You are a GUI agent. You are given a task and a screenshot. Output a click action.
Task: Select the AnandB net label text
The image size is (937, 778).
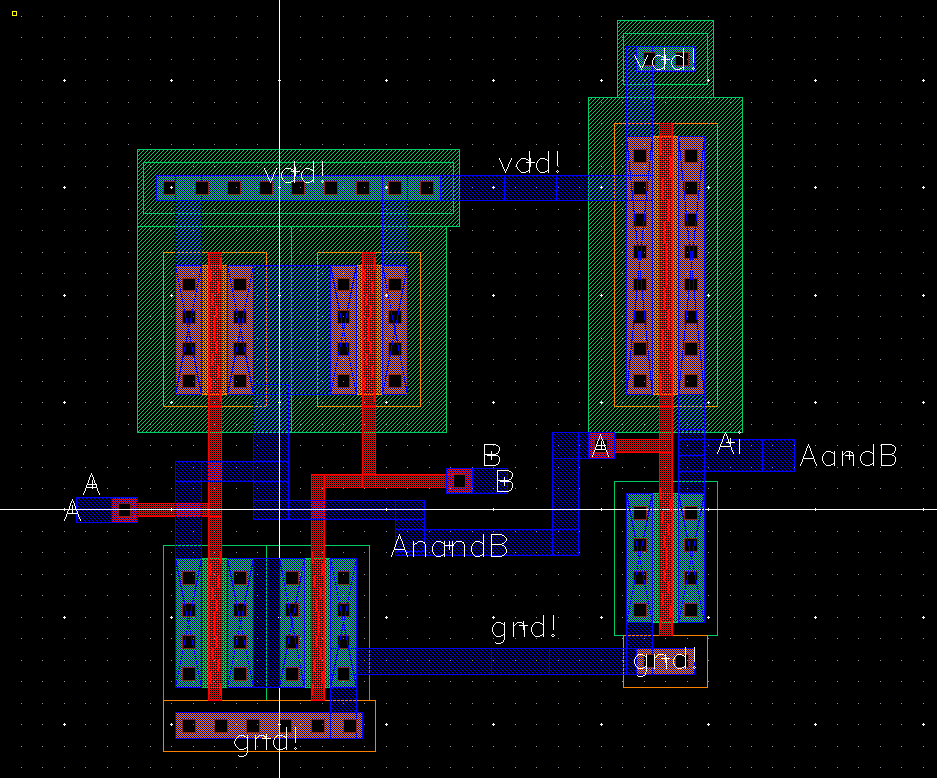[x=449, y=546]
